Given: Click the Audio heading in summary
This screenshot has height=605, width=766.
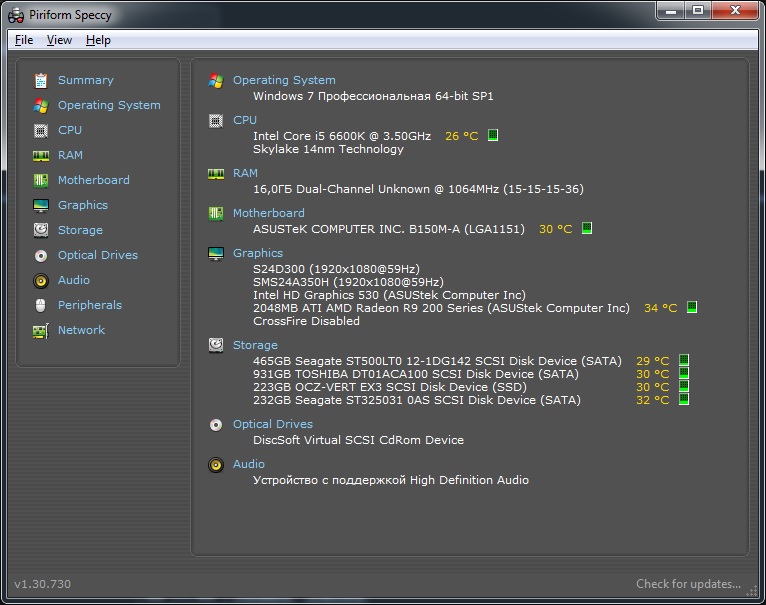Looking at the screenshot, I should coord(249,464).
